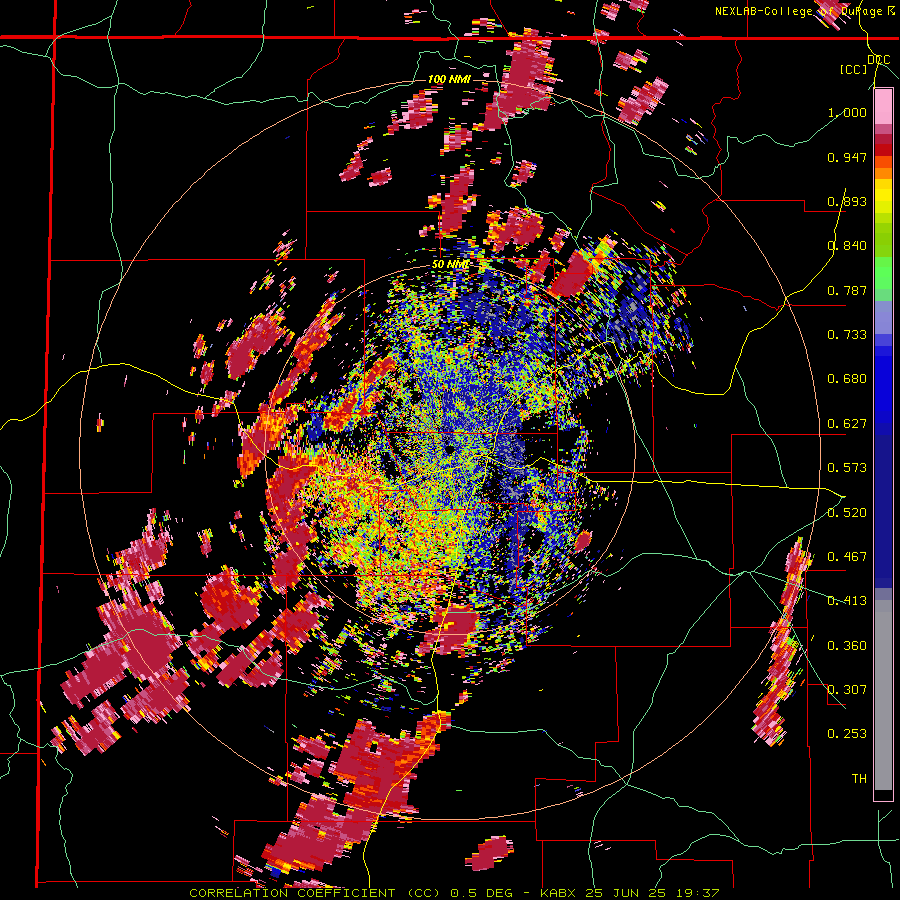Click the 0.307 legend value
This screenshot has height=900, width=900.
click(x=847, y=690)
